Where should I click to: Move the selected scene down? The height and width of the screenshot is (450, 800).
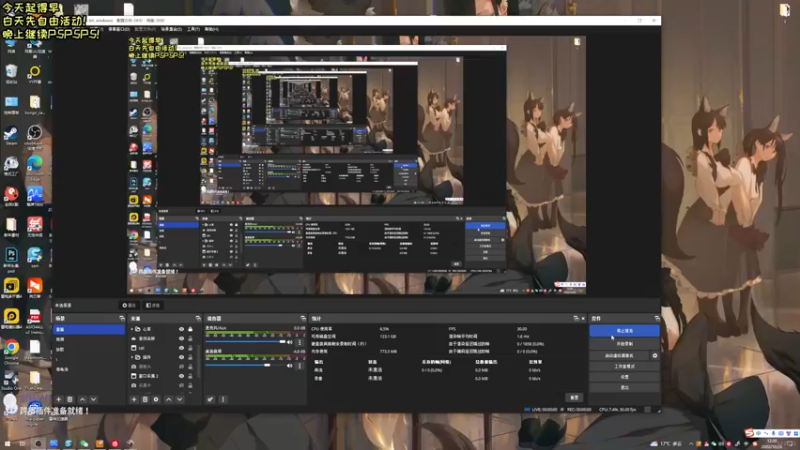[93, 399]
